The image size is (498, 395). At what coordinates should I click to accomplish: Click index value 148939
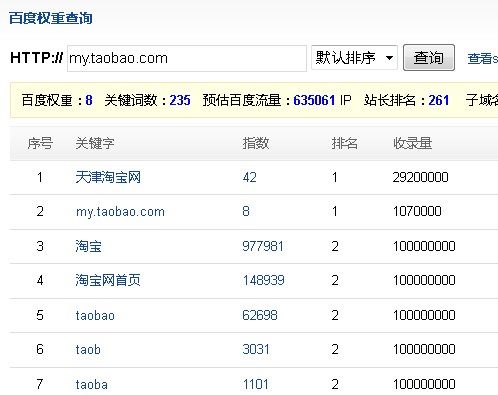(263, 280)
